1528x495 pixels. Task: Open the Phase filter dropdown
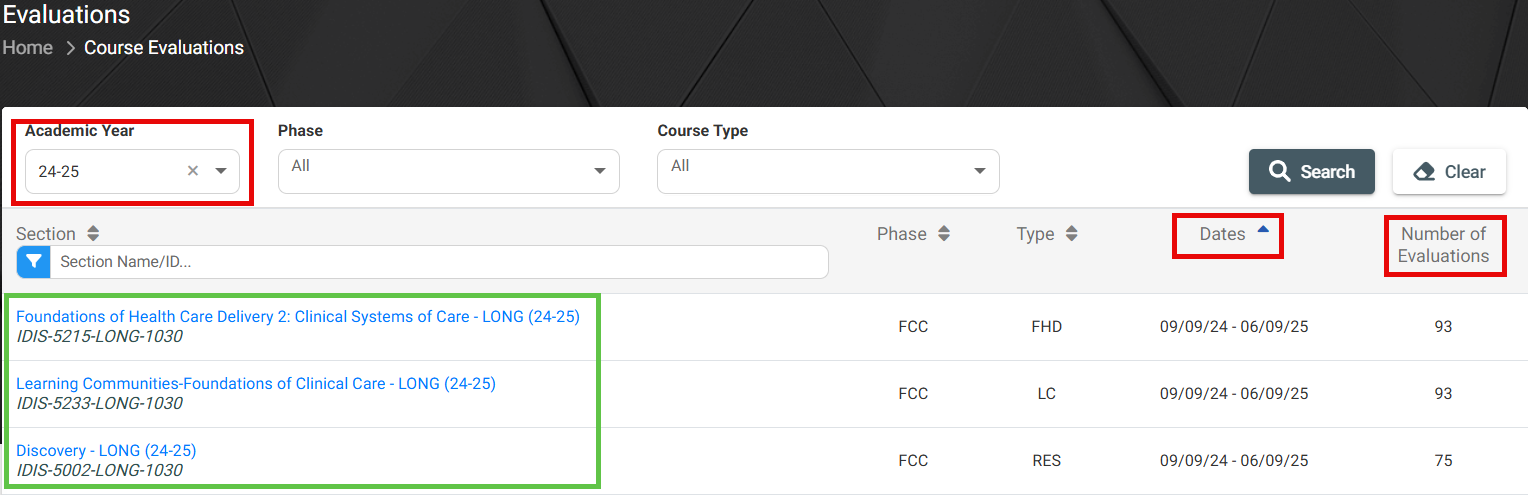[x=448, y=171]
